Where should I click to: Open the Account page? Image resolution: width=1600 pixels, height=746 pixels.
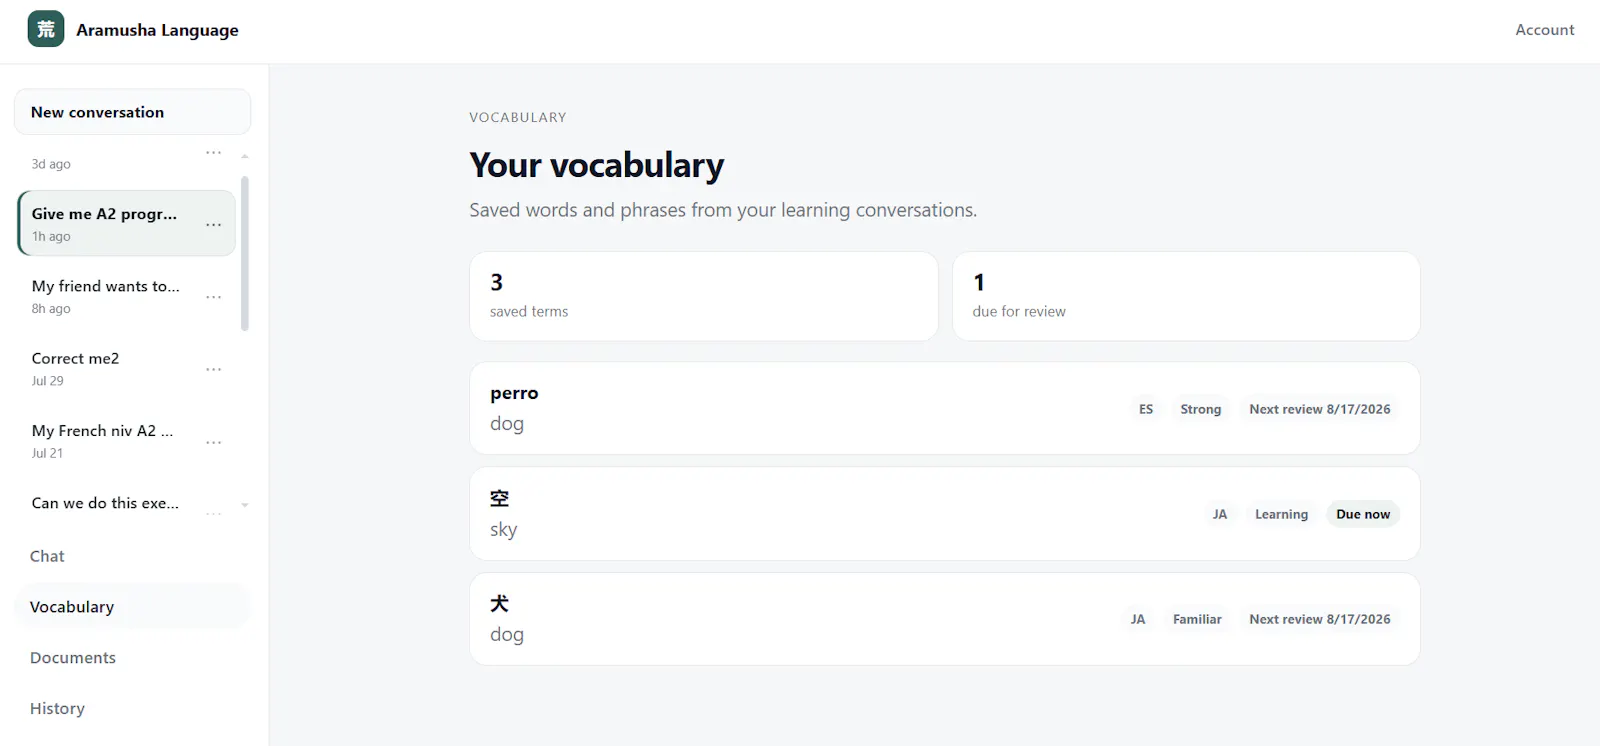pyautogui.click(x=1544, y=30)
